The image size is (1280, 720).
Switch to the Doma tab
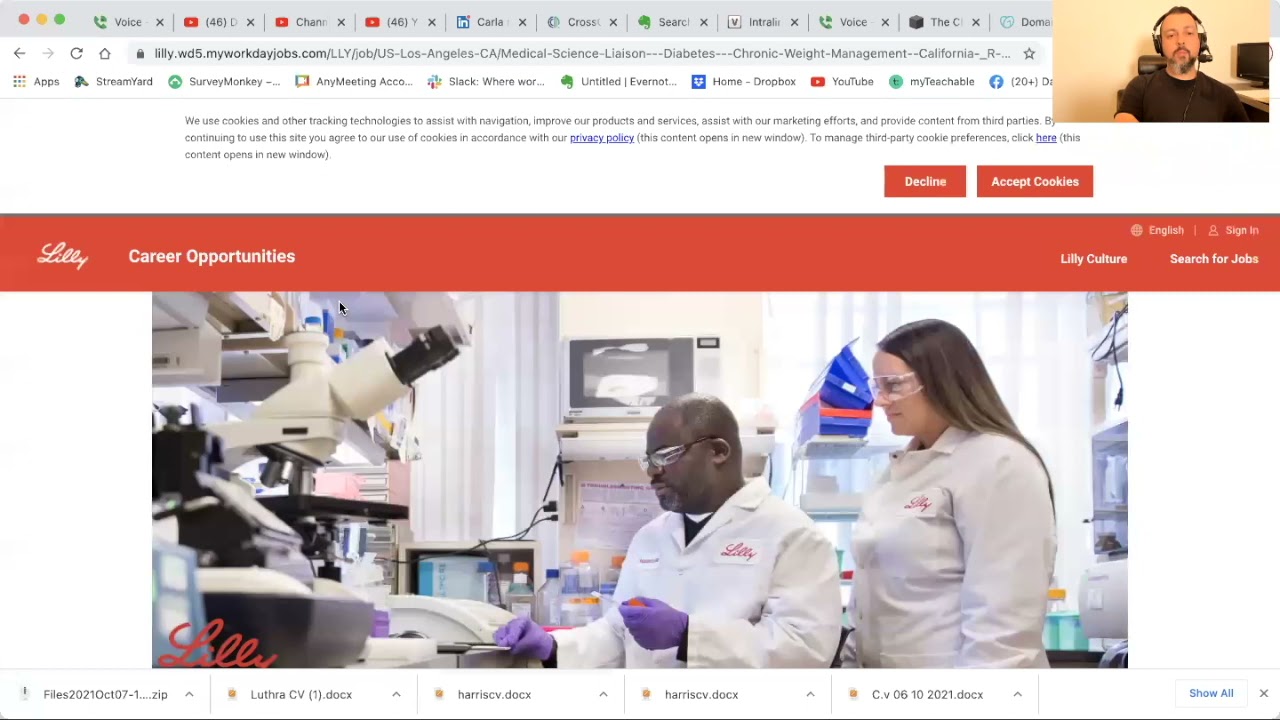tap(1025, 22)
